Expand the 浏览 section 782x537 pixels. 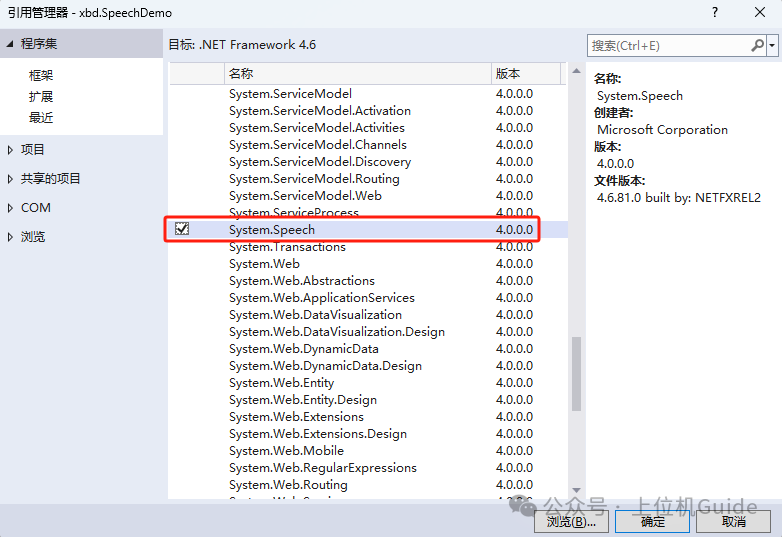point(10,237)
